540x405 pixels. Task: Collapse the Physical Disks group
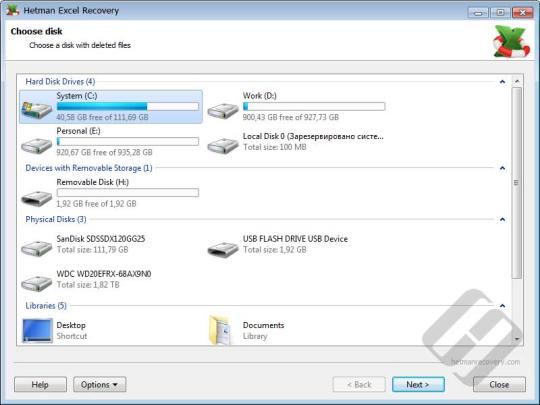[x=502, y=219]
